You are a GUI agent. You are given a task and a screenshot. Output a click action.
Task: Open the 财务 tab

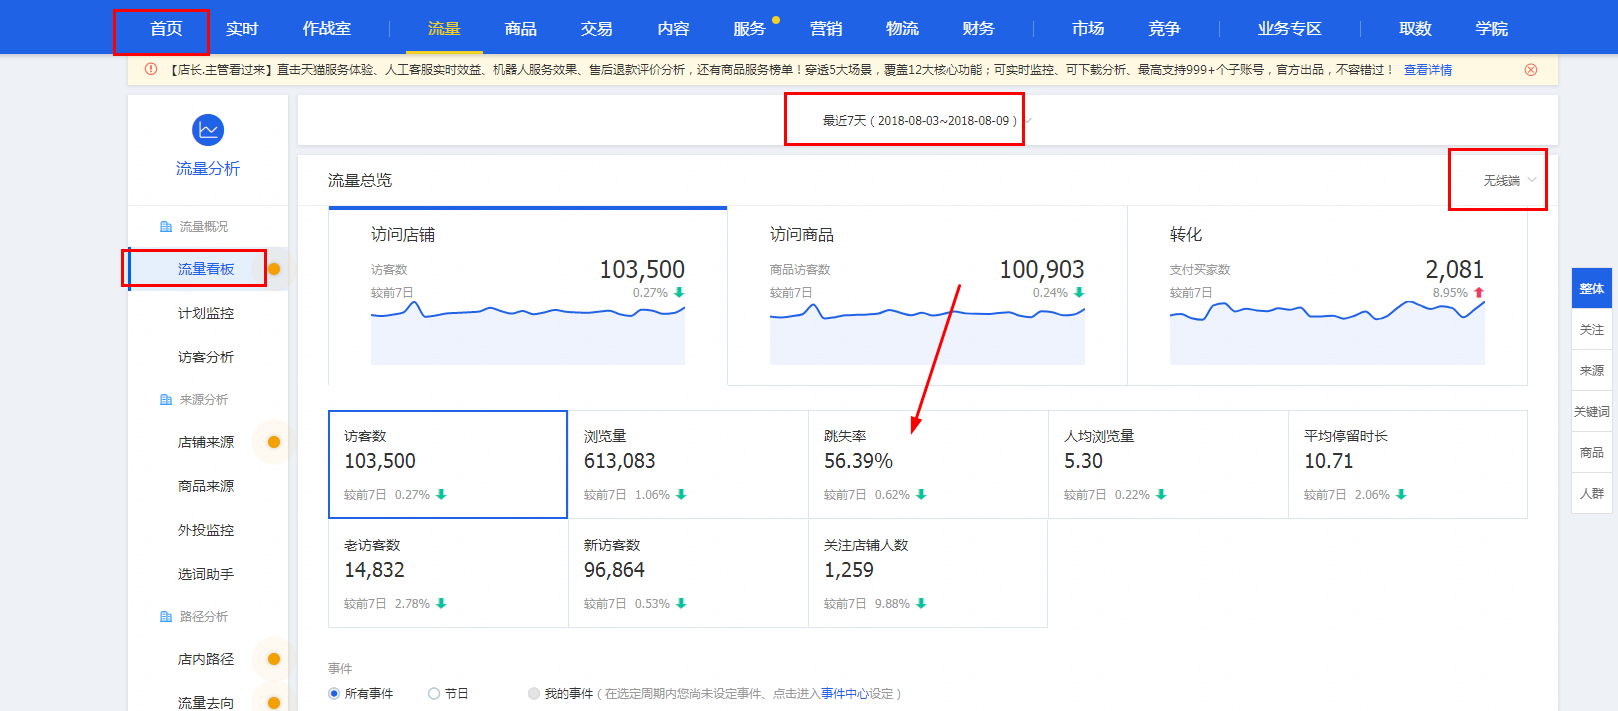click(978, 29)
